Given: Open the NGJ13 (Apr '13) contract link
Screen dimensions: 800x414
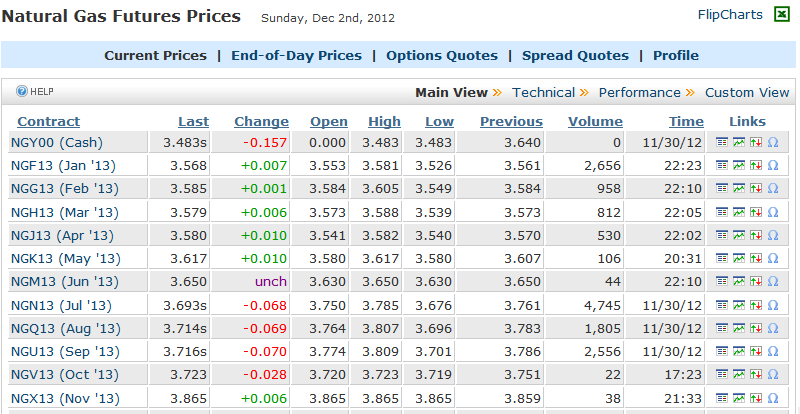Looking at the screenshot, I should click(x=62, y=235).
